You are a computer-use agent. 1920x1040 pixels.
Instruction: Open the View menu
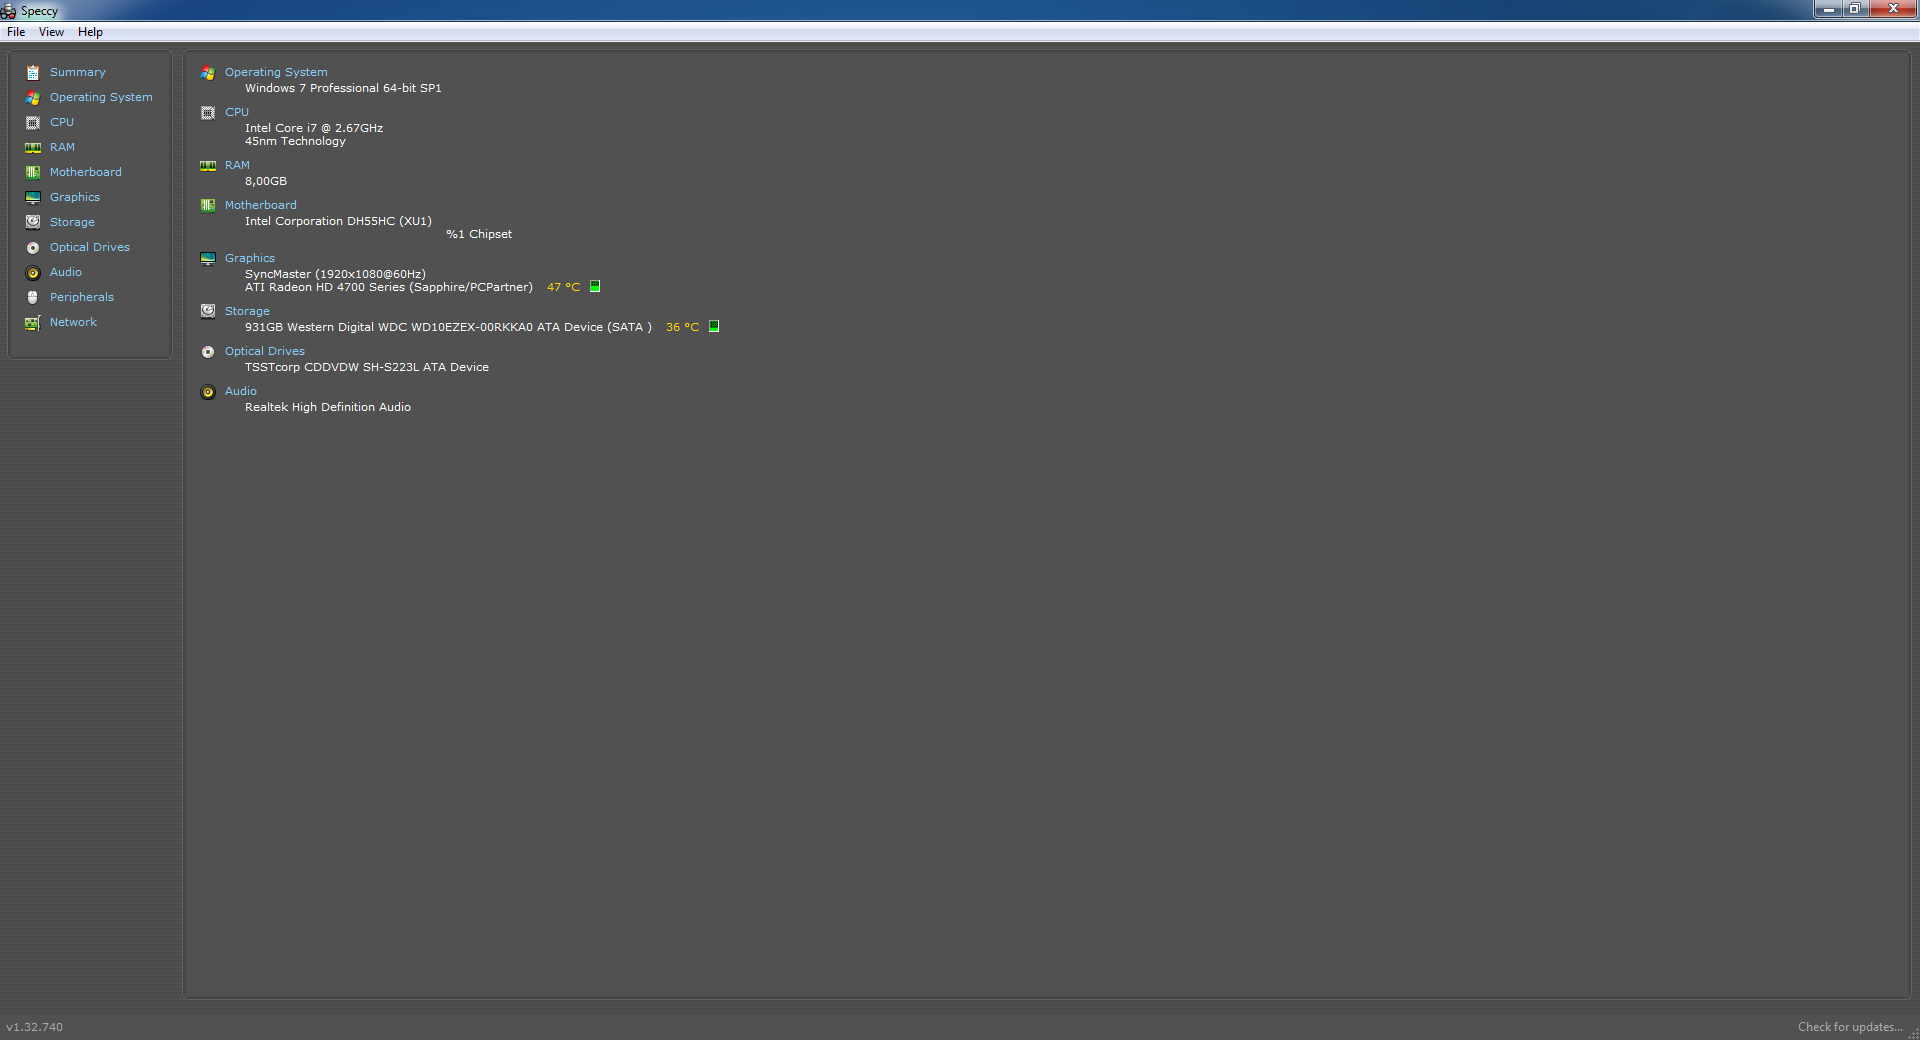pyautogui.click(x=51, y=32)
